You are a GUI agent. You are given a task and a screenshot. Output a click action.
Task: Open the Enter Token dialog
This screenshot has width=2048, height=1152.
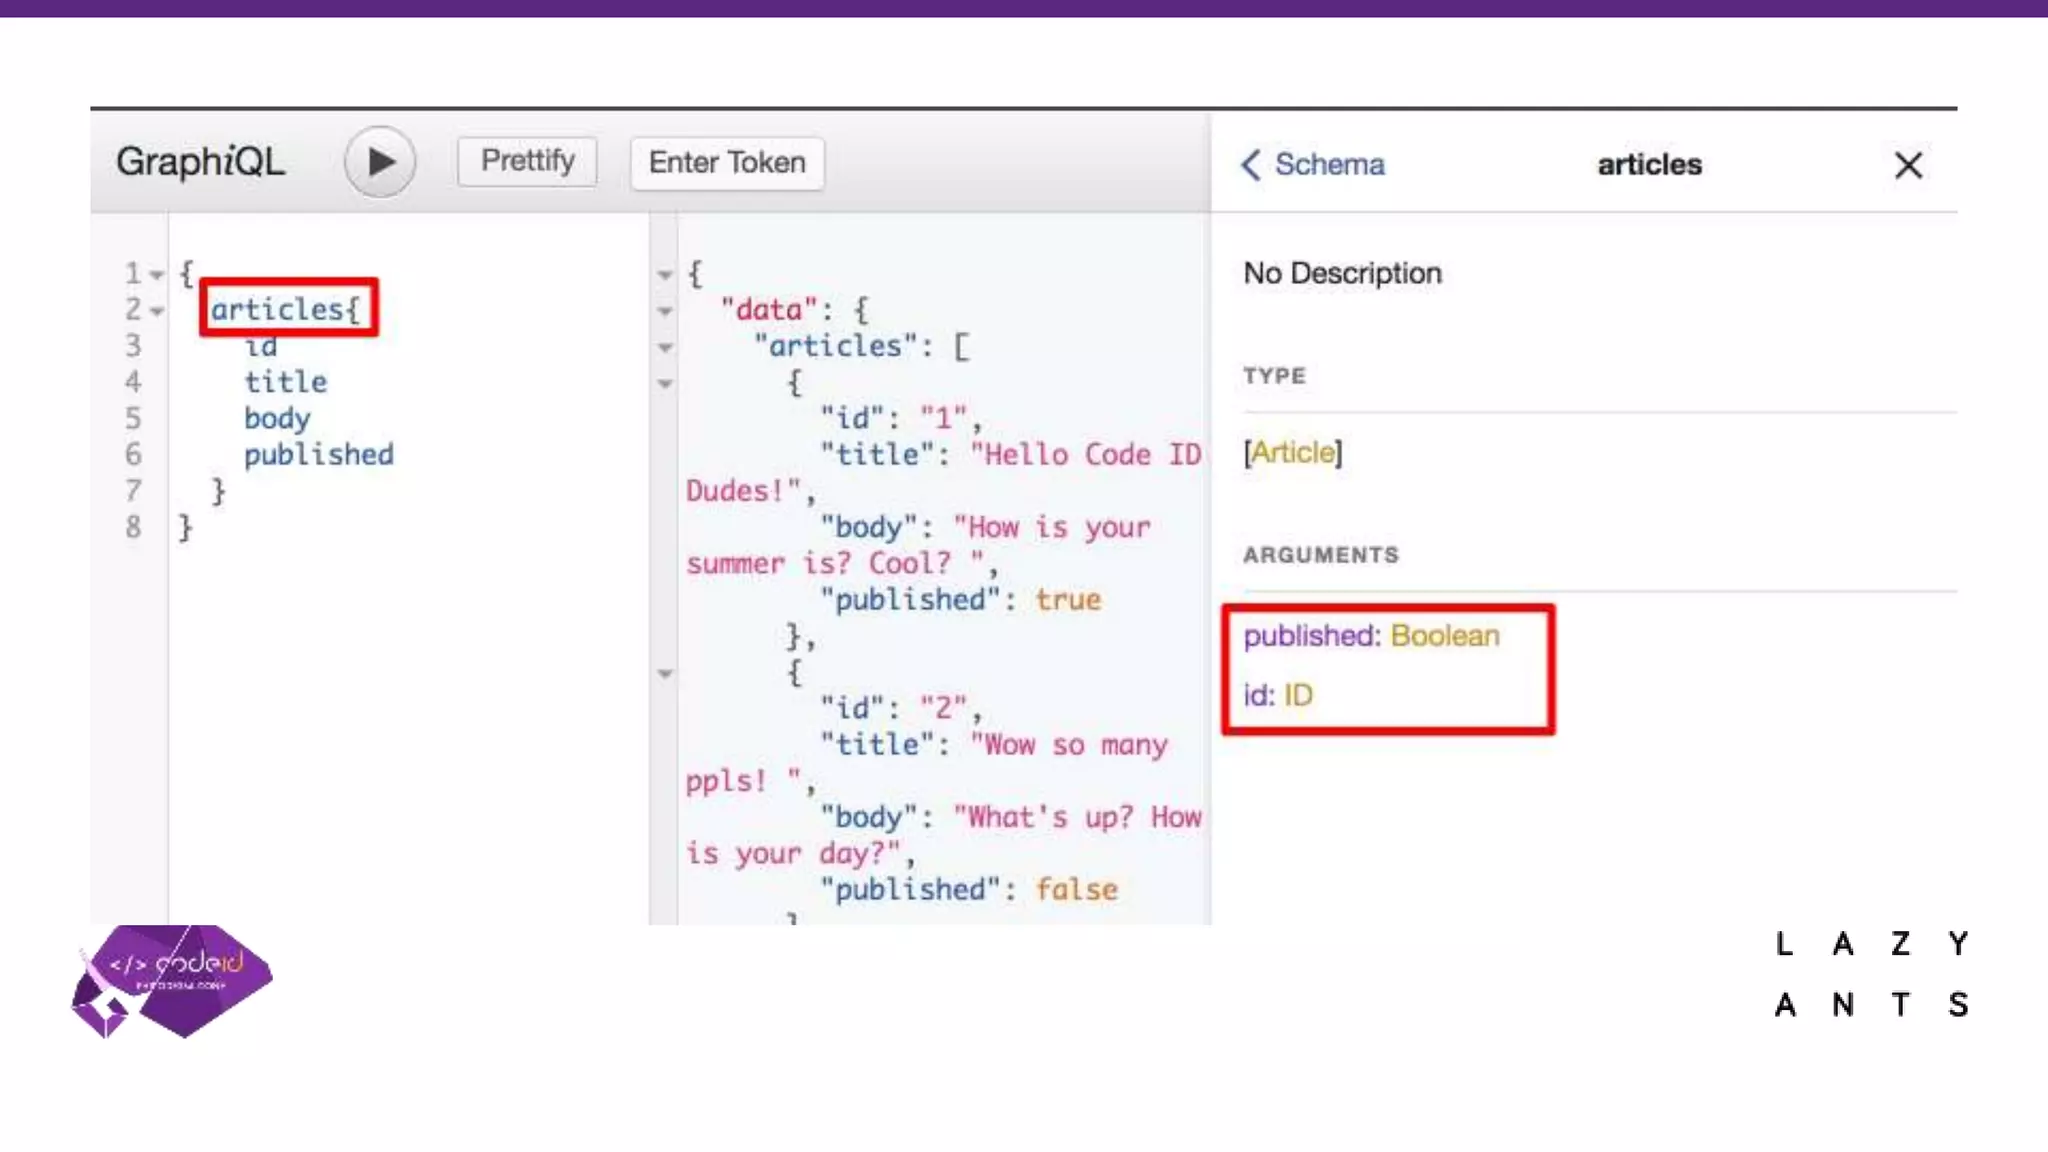(x=727, y=162)
